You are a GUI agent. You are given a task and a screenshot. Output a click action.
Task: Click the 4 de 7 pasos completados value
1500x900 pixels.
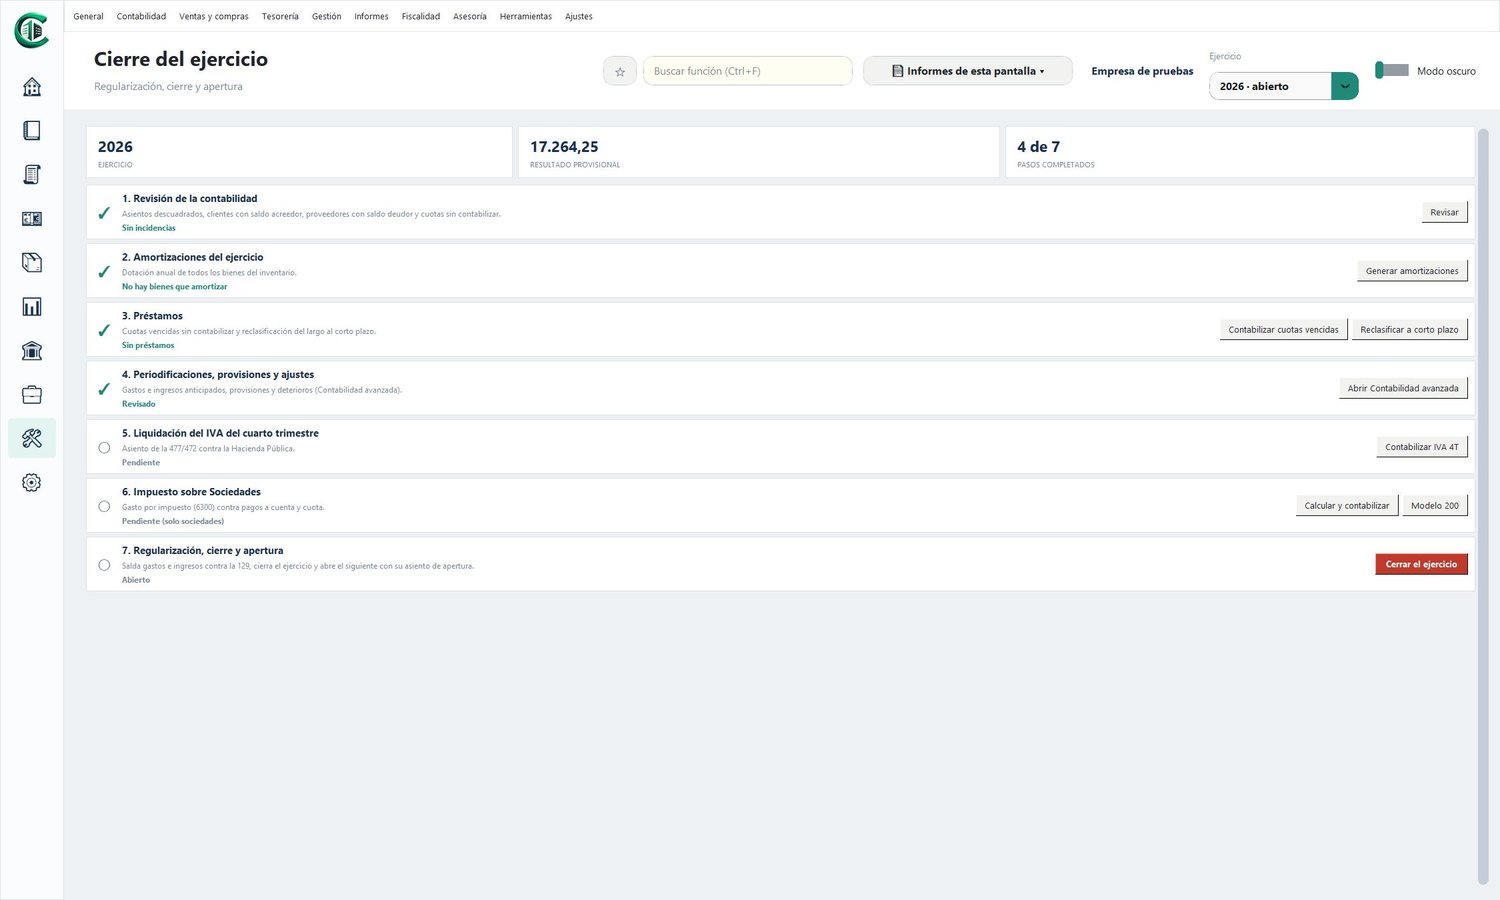pos(1038,147)
